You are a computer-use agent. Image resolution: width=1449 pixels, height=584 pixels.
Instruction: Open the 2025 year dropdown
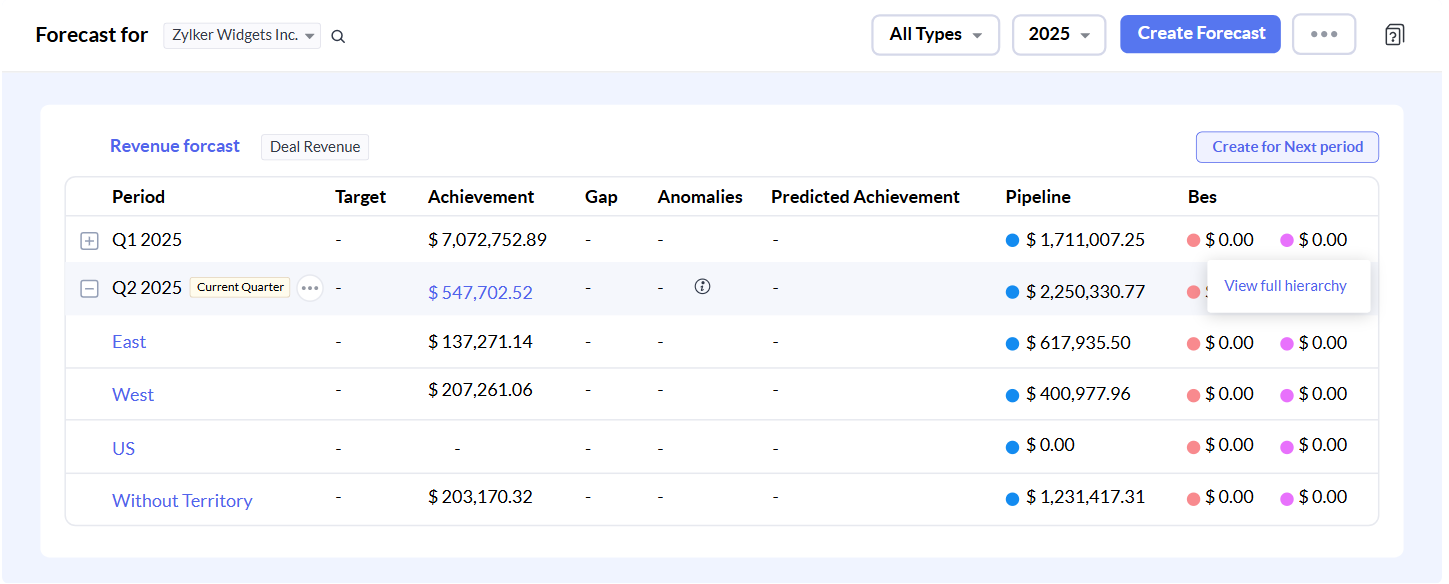(x=1059, y=34)
